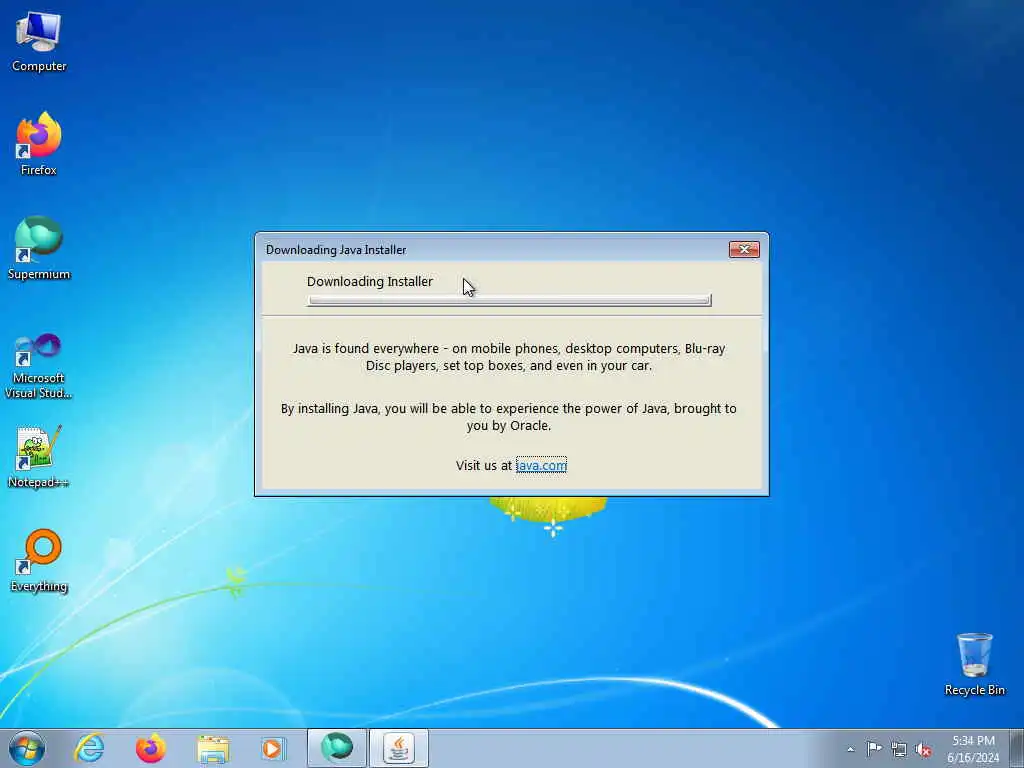Open the muted volume tray icon
The height and width of the screenshot is (768, 1024).
(x=923, y=749)
